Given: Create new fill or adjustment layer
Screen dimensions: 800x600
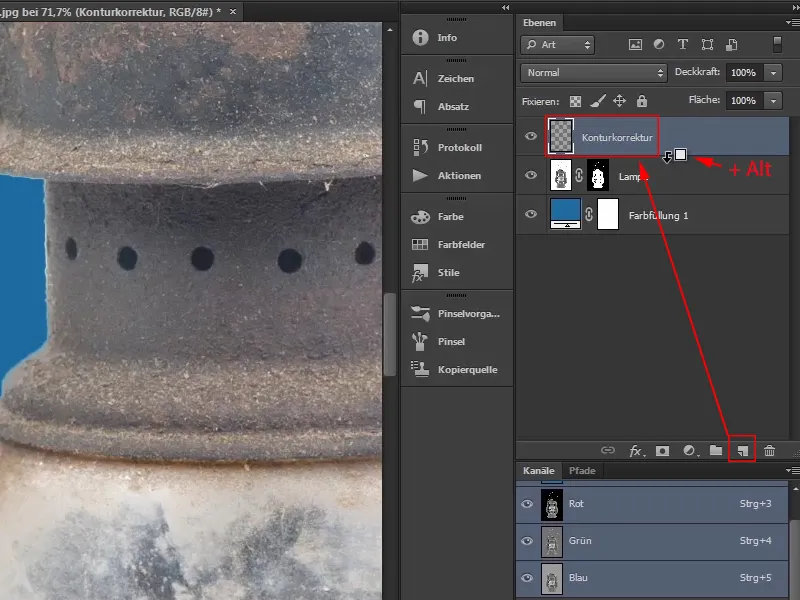Looking at the screenshot, I should pos(689,451).
